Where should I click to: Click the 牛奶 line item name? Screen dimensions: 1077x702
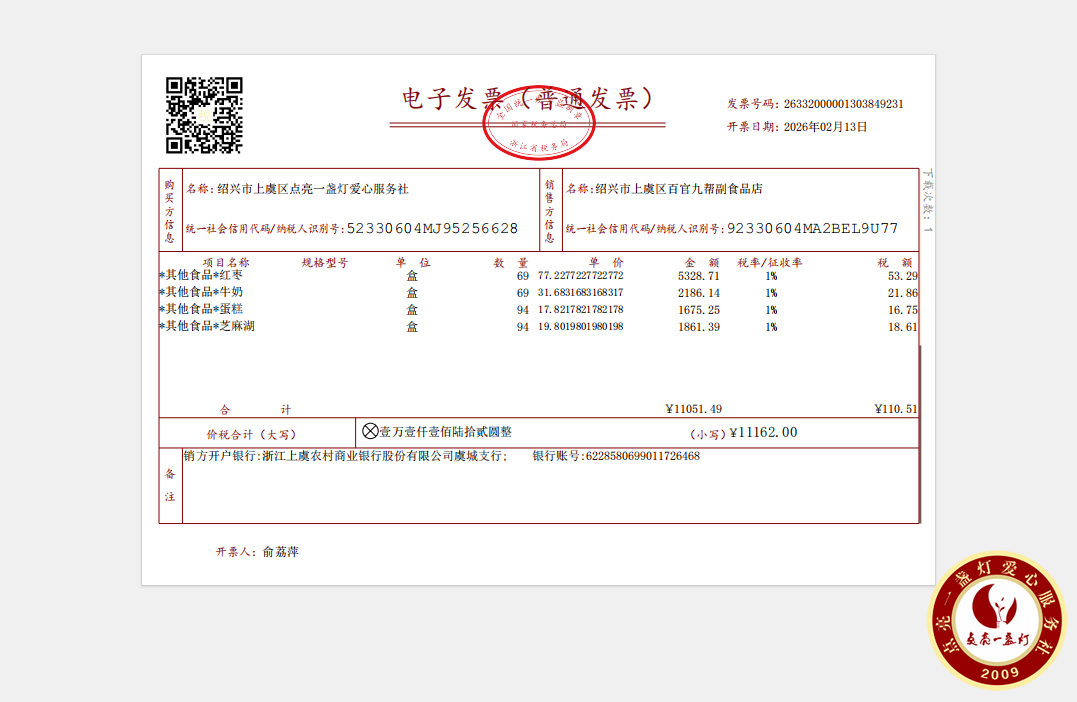(x=201, y=292)
